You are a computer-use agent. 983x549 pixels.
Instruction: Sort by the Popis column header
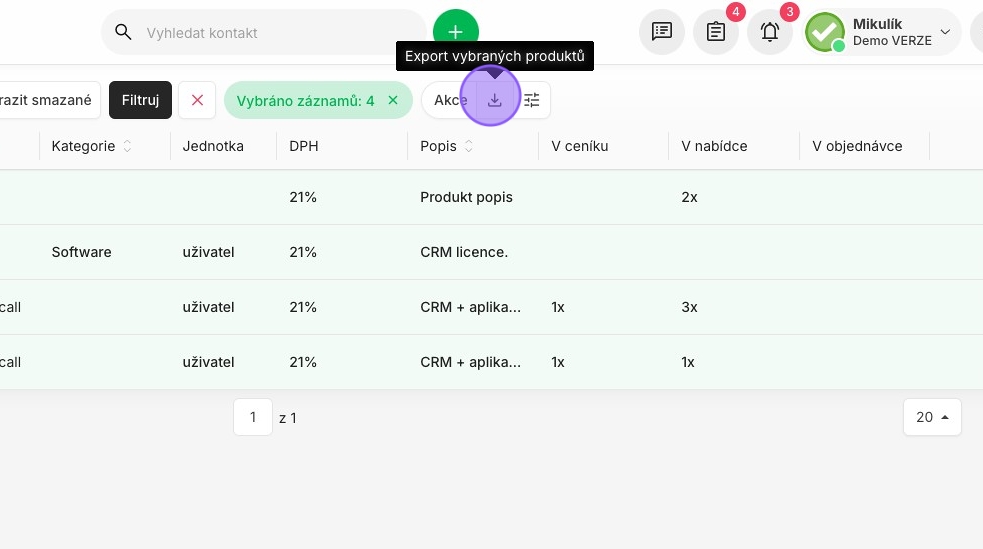coord(446,146)
